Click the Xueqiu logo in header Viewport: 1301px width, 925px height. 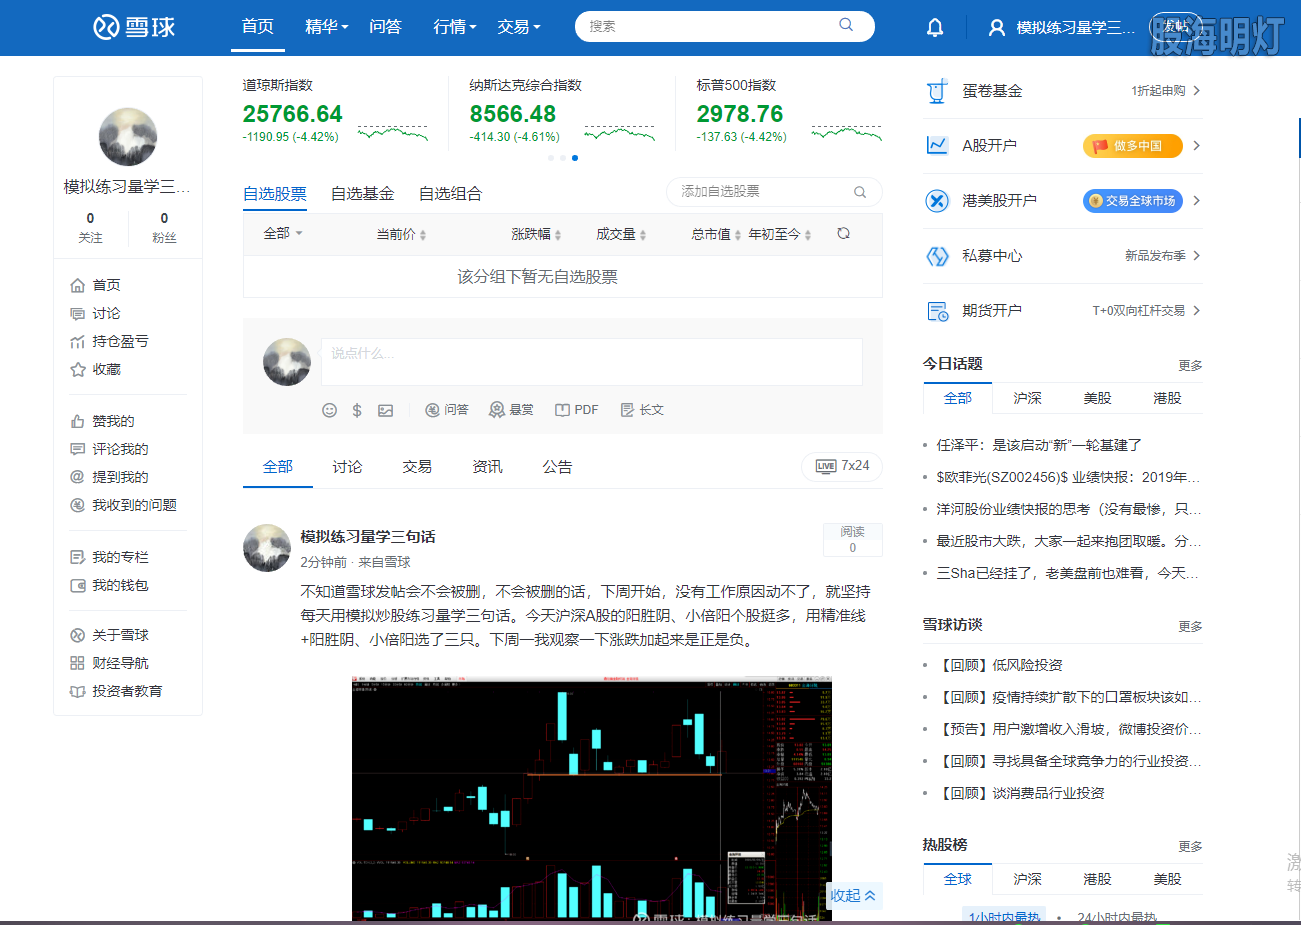coord(134,27)
